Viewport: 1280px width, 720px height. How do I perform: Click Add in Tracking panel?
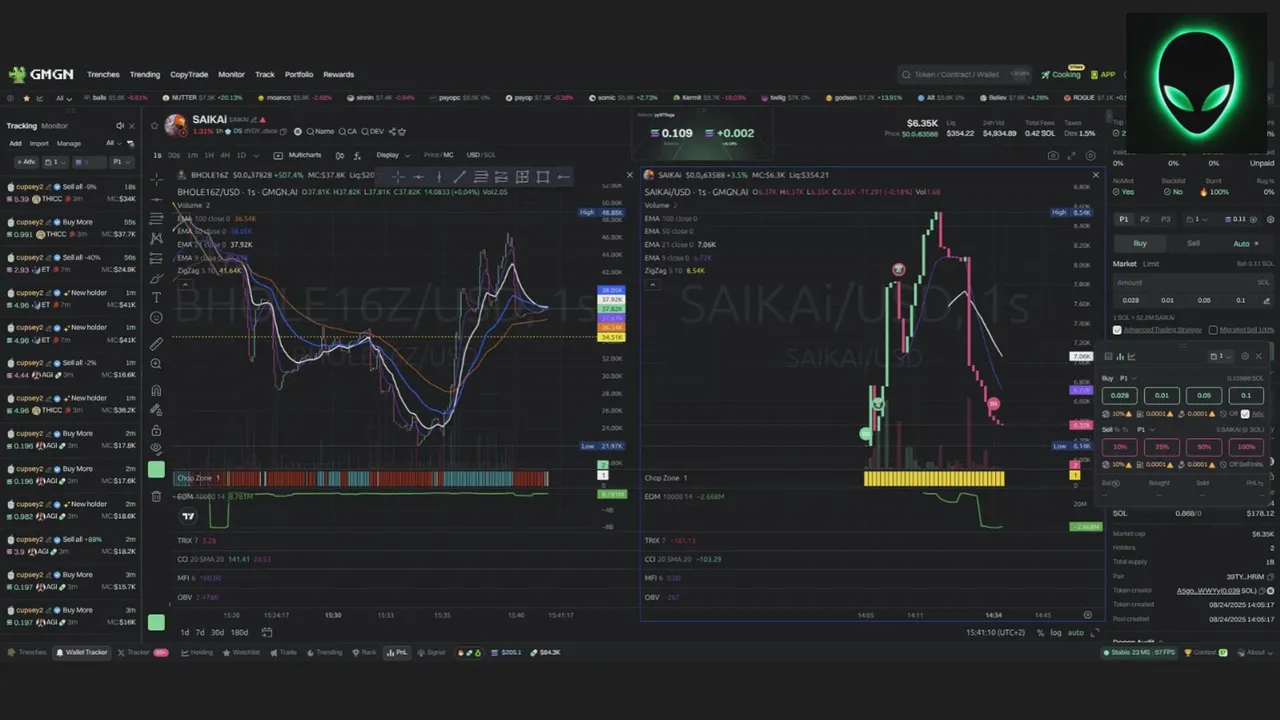[x=15, y=143]
